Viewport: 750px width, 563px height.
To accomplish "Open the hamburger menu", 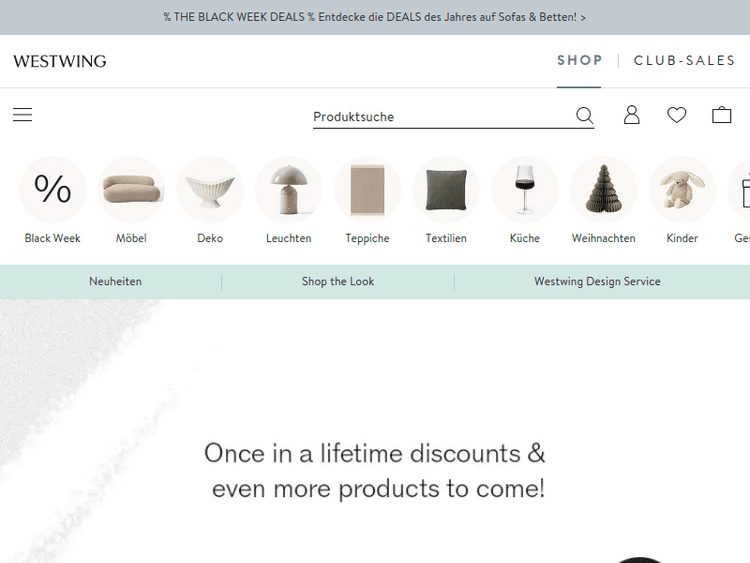I will point(22,115).
